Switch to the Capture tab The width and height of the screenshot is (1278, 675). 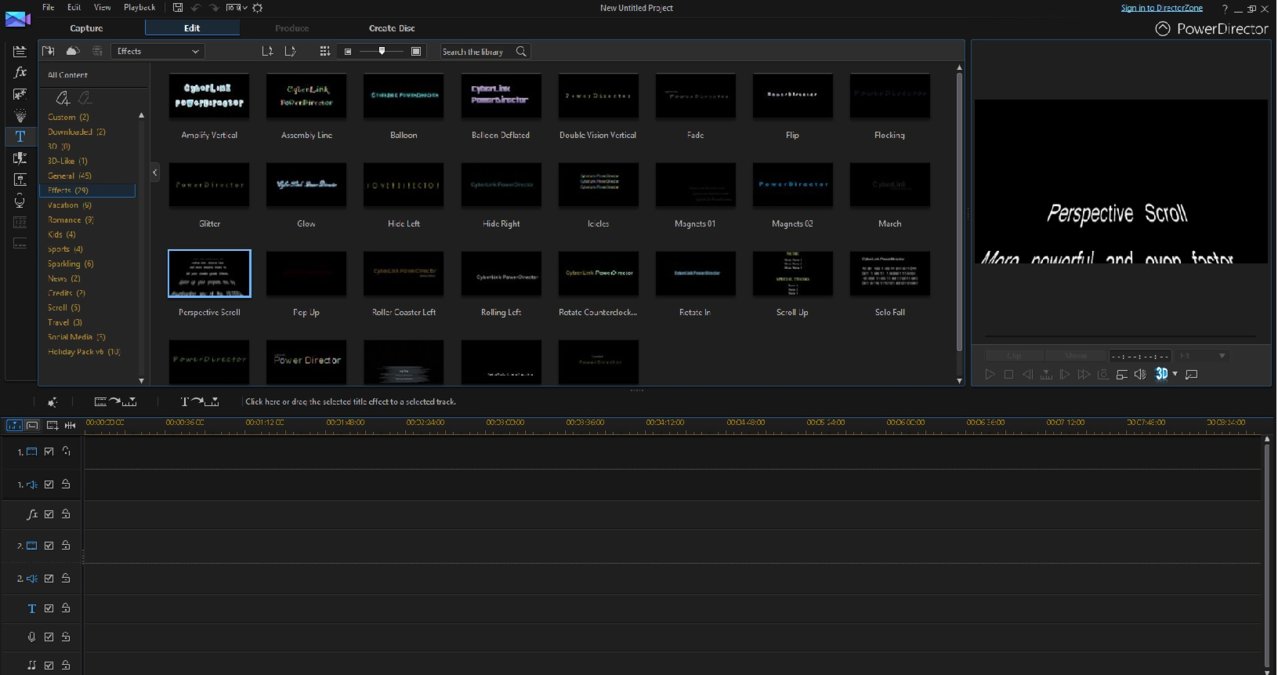(86, 28)
